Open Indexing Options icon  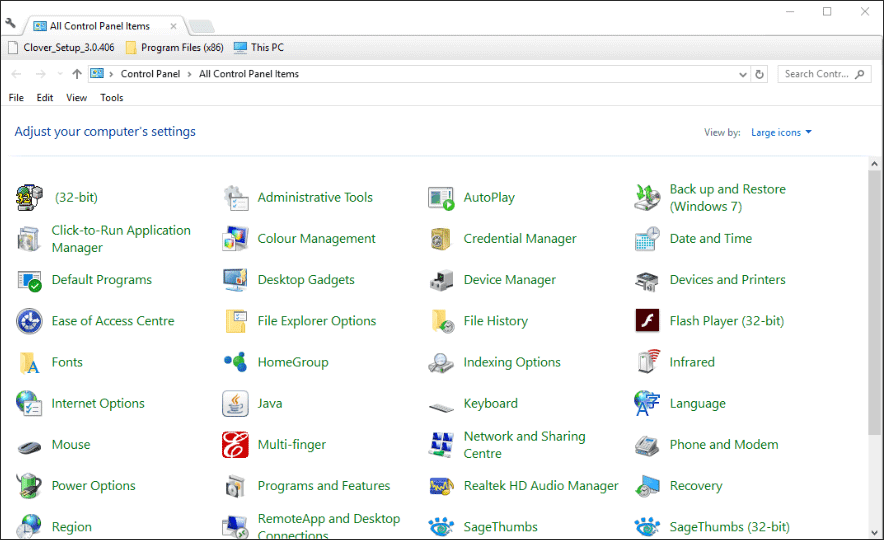(441, 362)
